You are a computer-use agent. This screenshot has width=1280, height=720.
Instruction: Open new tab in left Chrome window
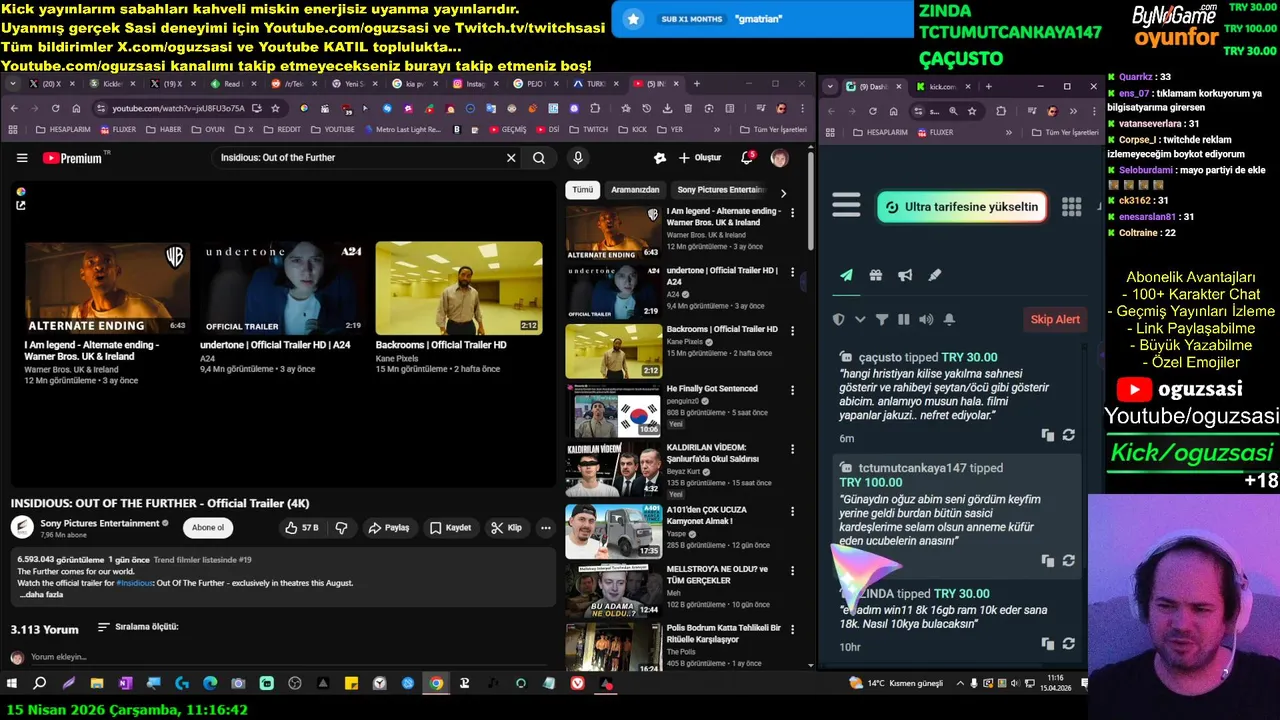point(697,84)
